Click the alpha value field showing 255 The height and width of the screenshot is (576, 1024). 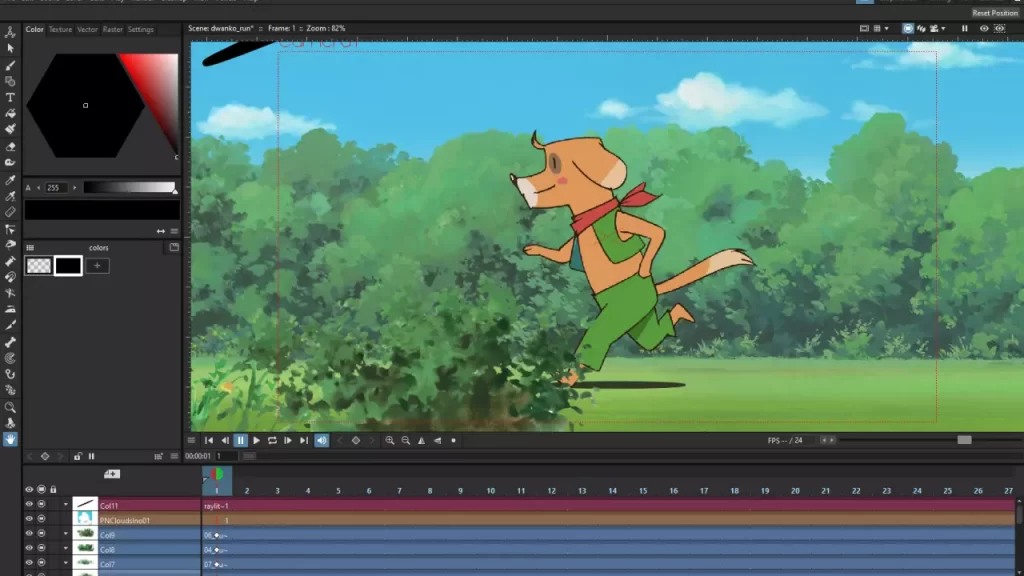pyautogui.click(x=54, y=188)
